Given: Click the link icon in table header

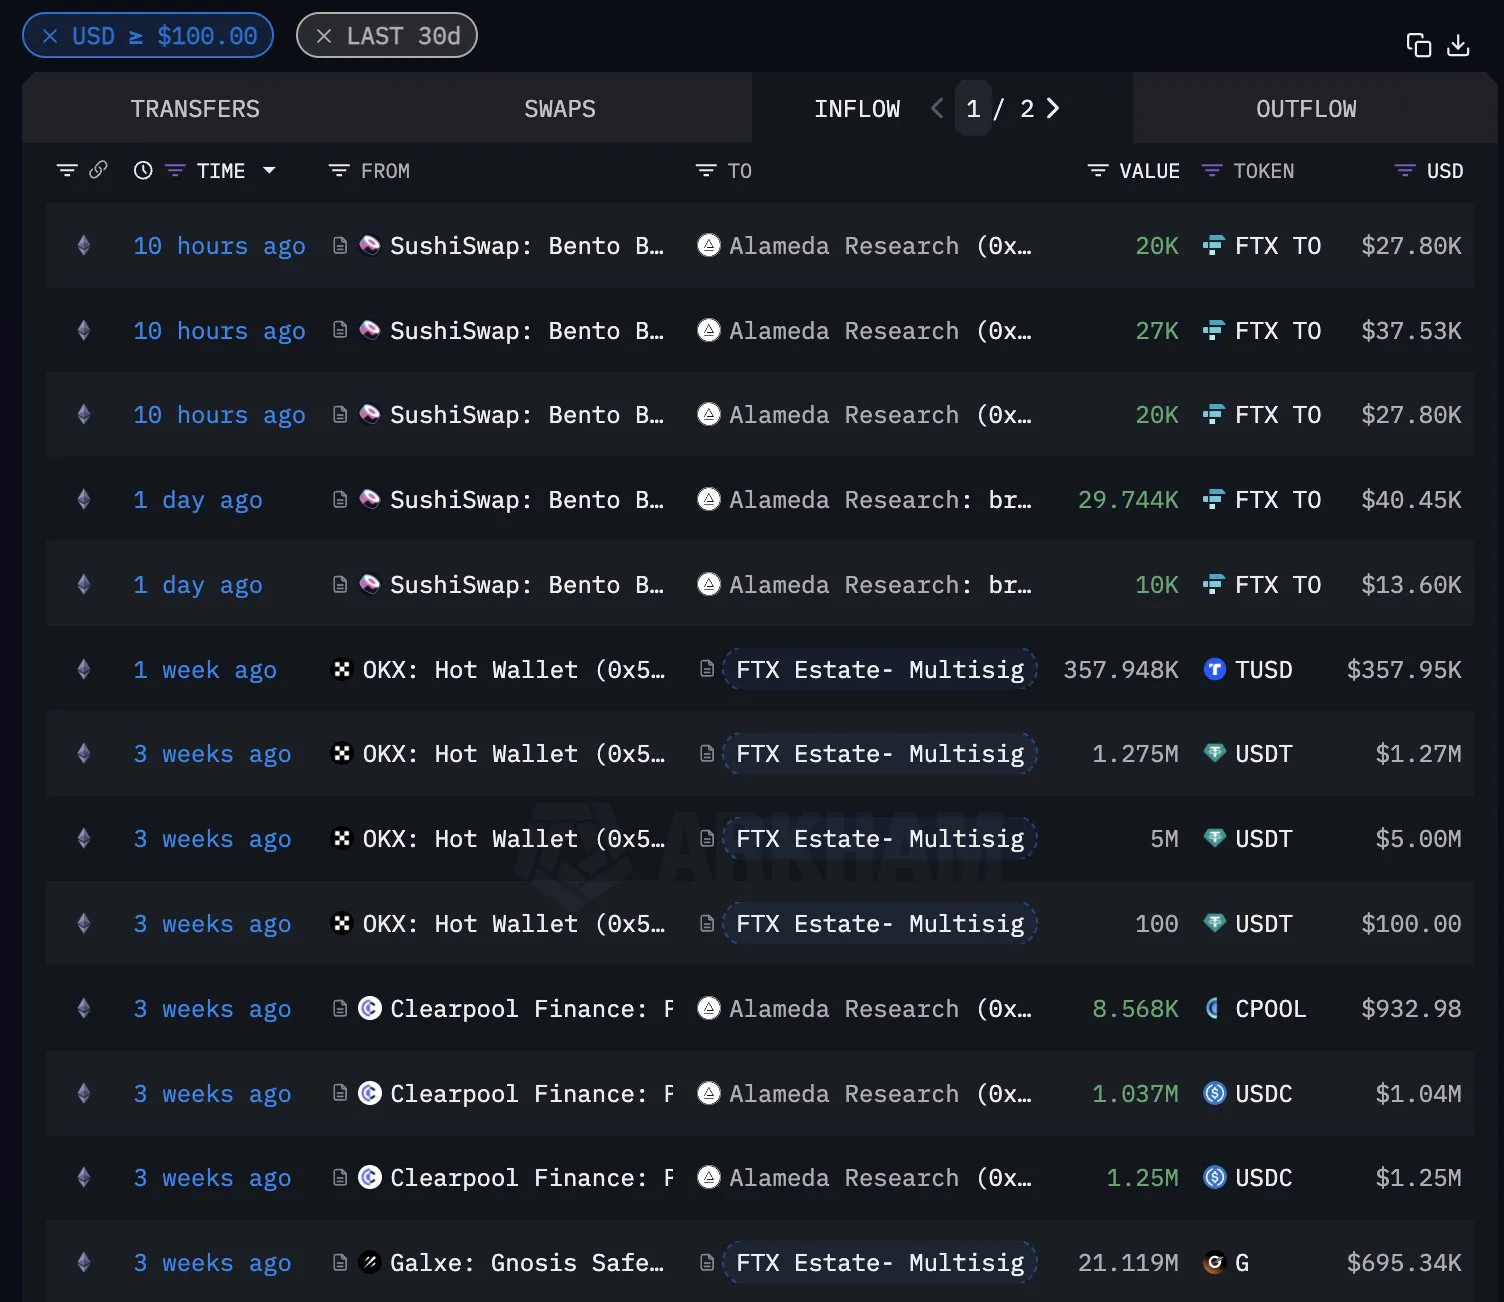Looking at the screenshot, I should (98, 170).
